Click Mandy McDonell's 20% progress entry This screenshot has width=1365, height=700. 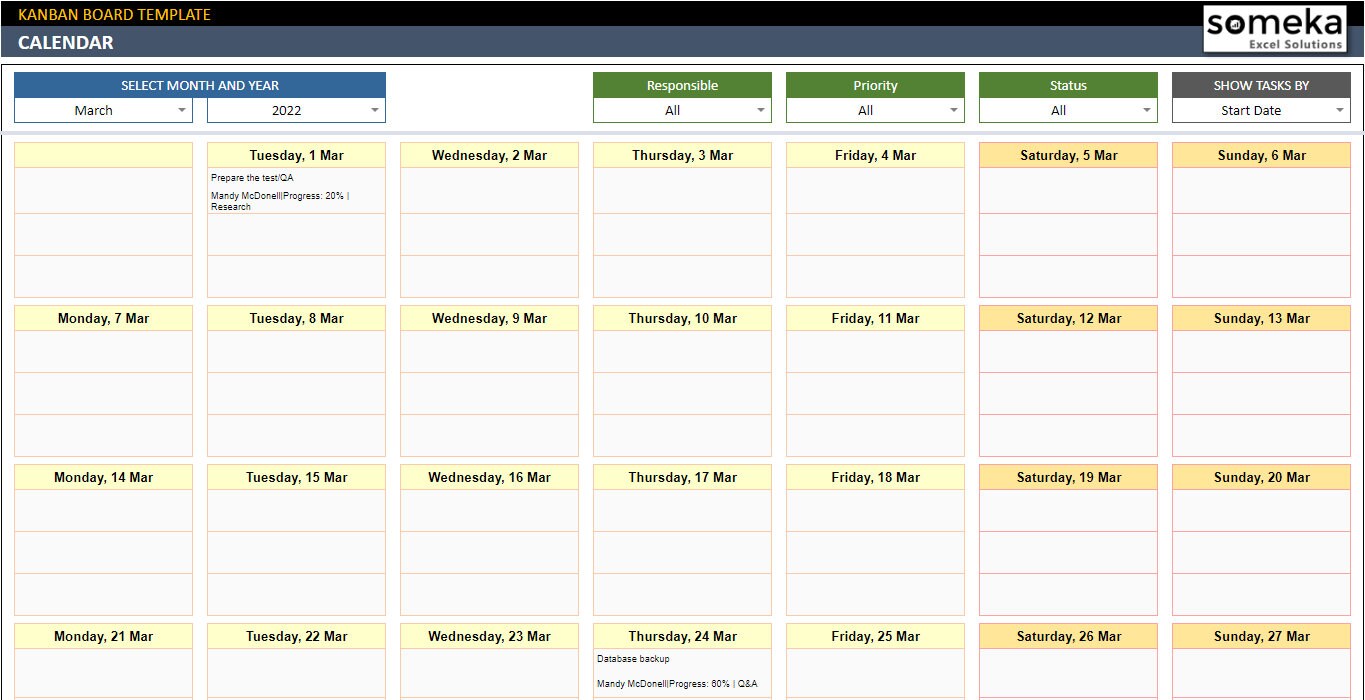click(x=279, y=200)
